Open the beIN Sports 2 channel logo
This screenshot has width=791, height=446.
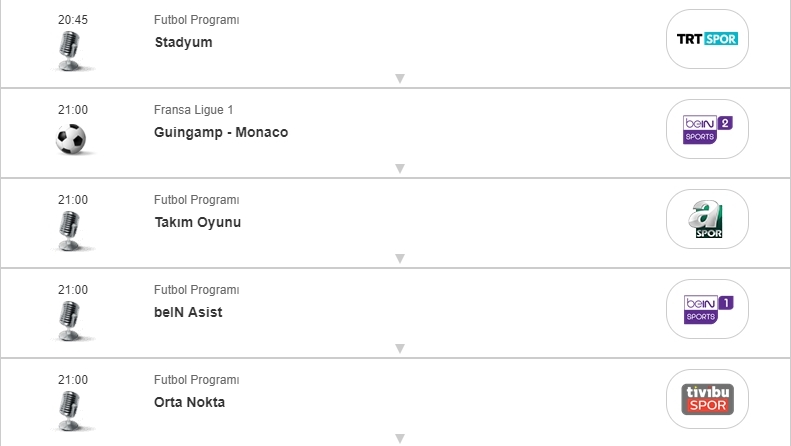click(707, 129)
